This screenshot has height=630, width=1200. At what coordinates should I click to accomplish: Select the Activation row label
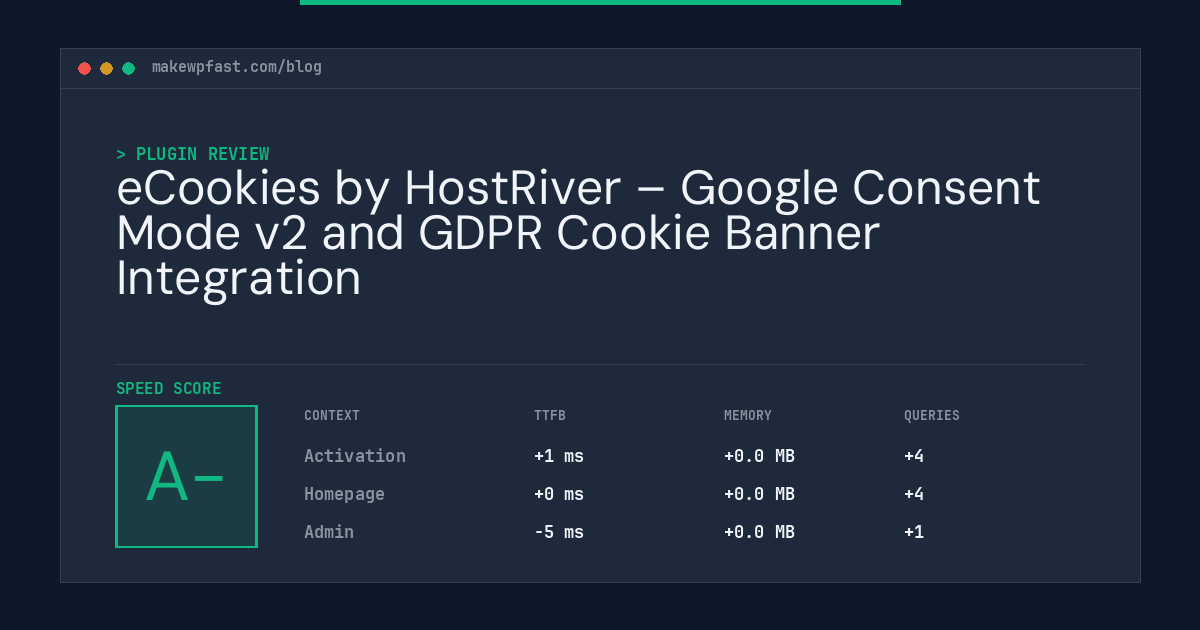[355, 456]
